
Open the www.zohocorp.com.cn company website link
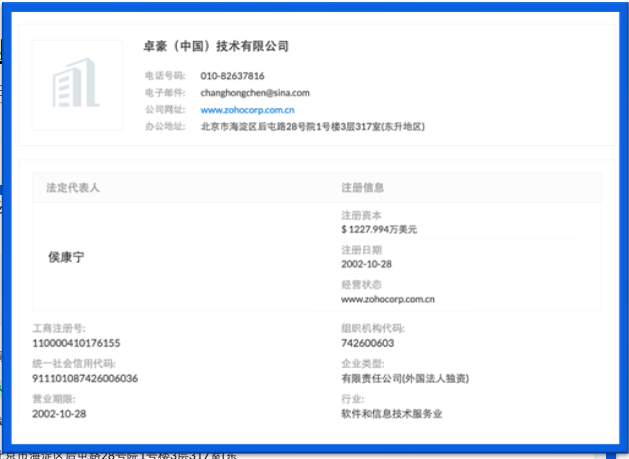247,110
